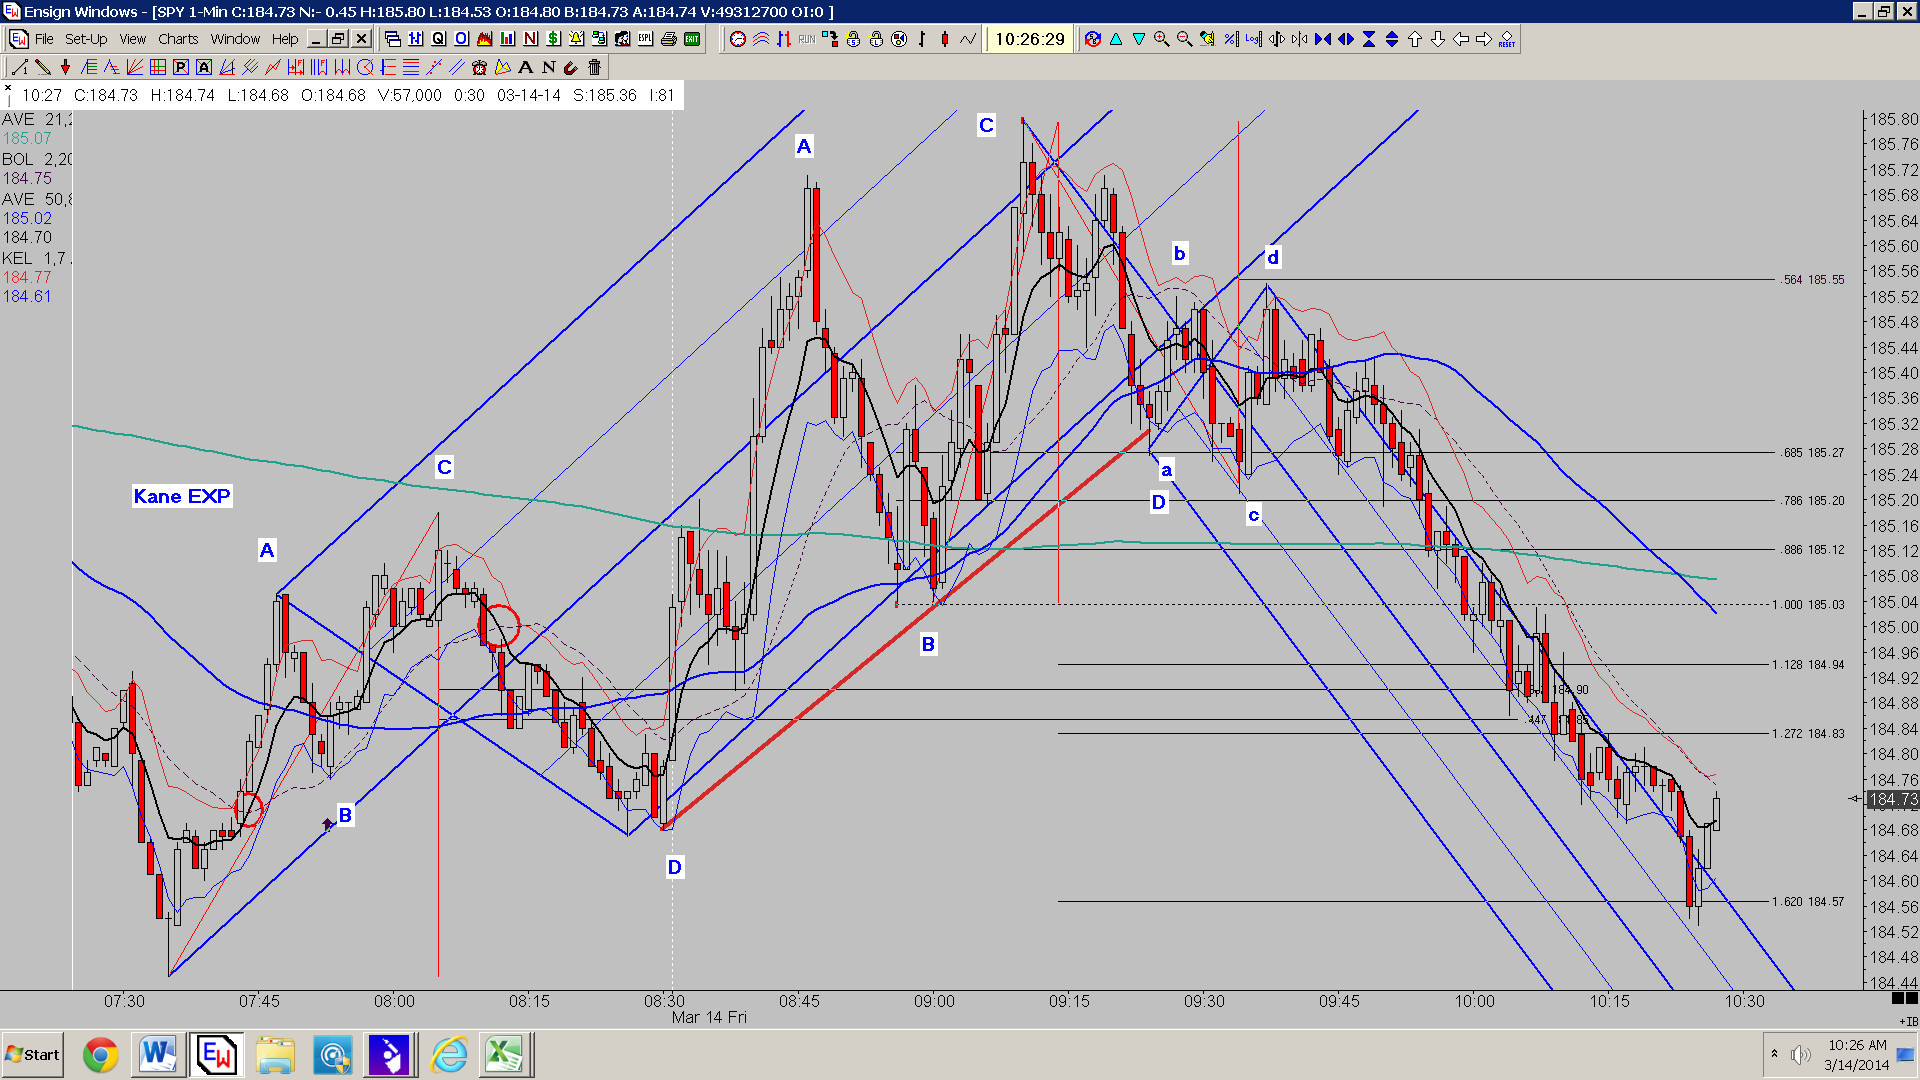Open Excel from the taskbar

click(x=503, y=1055)
